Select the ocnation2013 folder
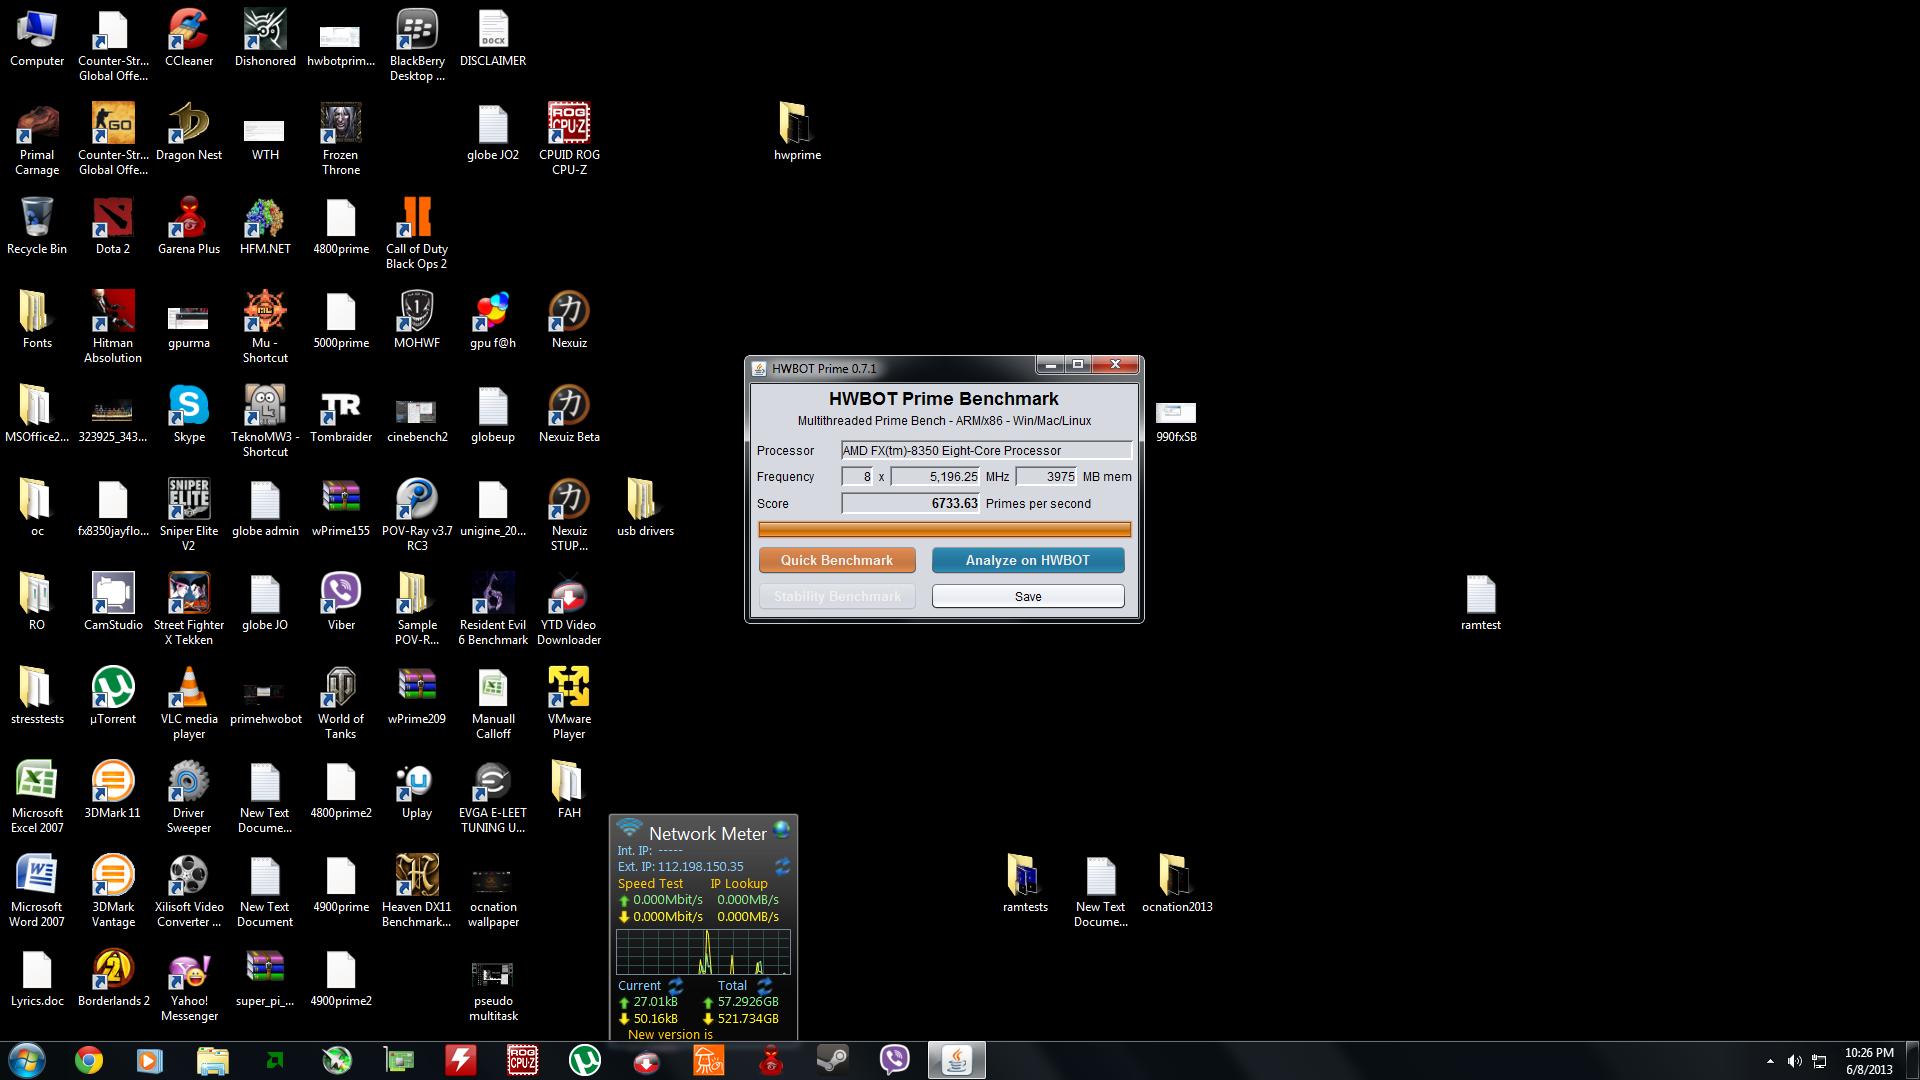 pos(1177,885)
